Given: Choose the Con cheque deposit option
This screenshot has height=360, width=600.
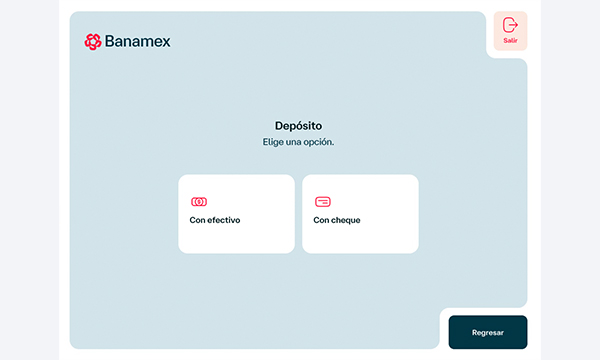Looking at the screenshot, I should coord(360,214).
